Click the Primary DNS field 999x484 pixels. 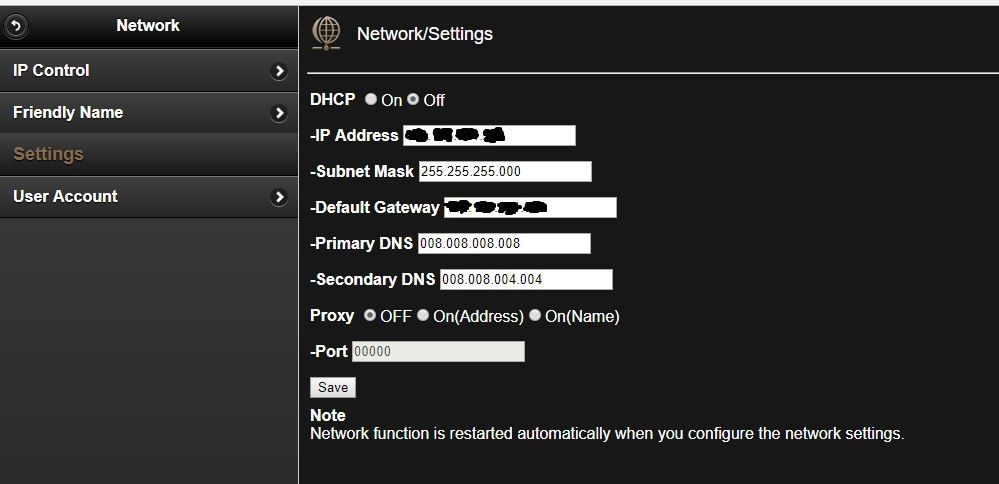pyautogui.click(x=504, y=243)
